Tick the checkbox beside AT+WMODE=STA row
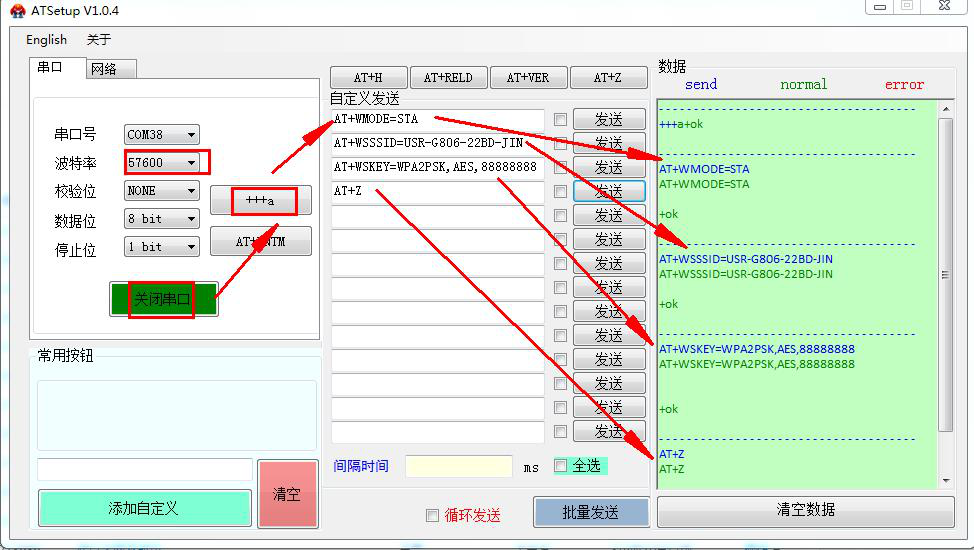The height and width of the screenshot is (550, 974). 560,119
